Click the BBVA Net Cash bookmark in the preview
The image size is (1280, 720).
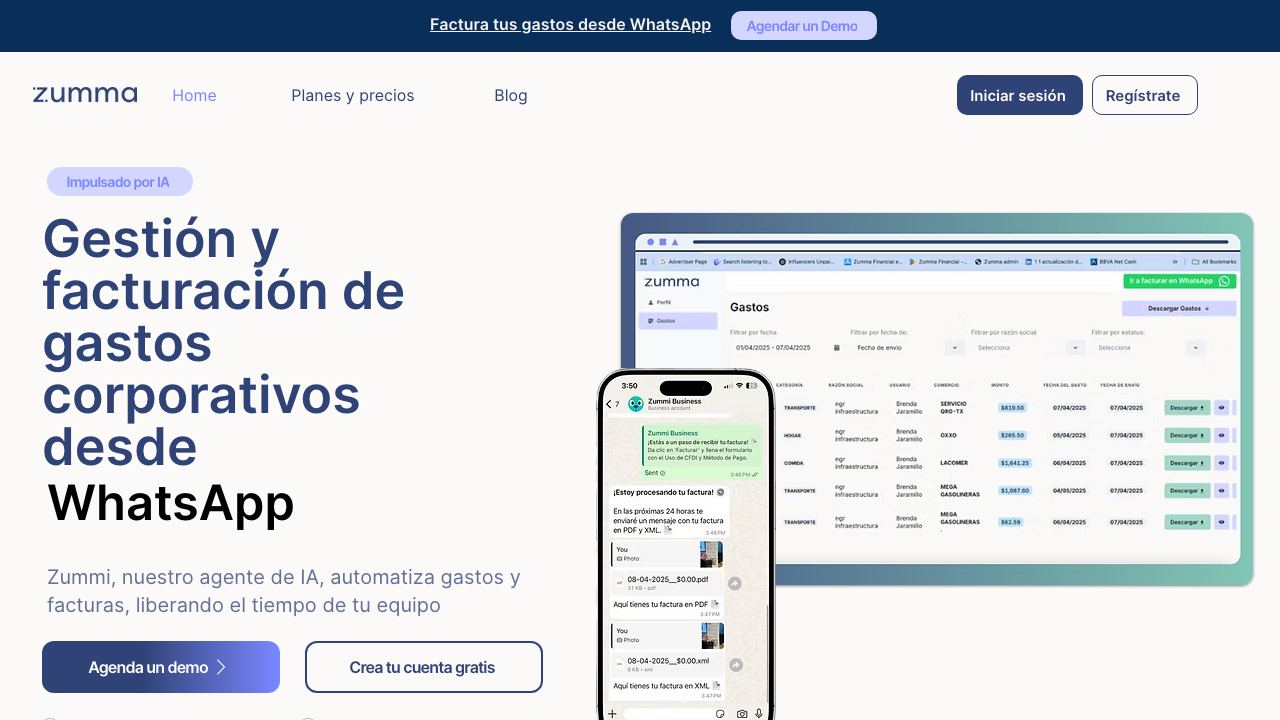point(1113,262)
